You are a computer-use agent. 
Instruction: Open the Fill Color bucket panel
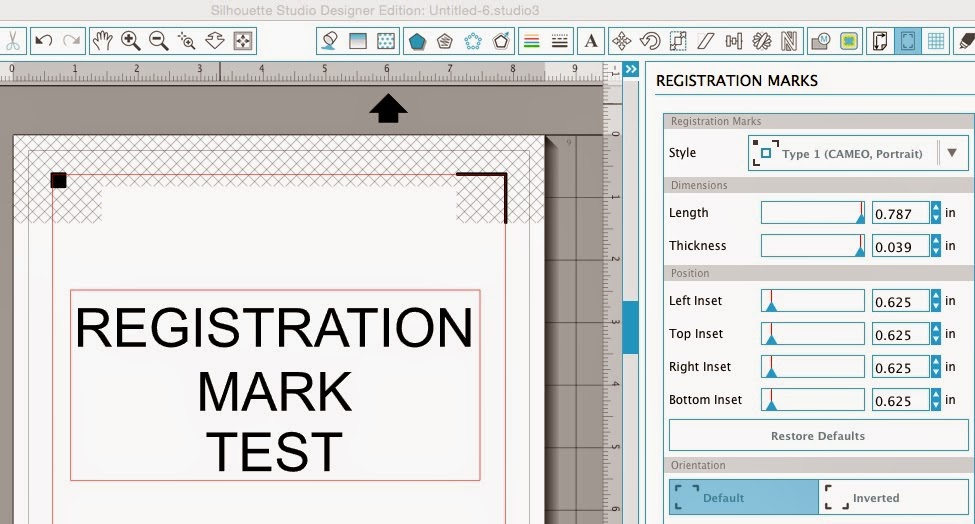tap(330, 41)
